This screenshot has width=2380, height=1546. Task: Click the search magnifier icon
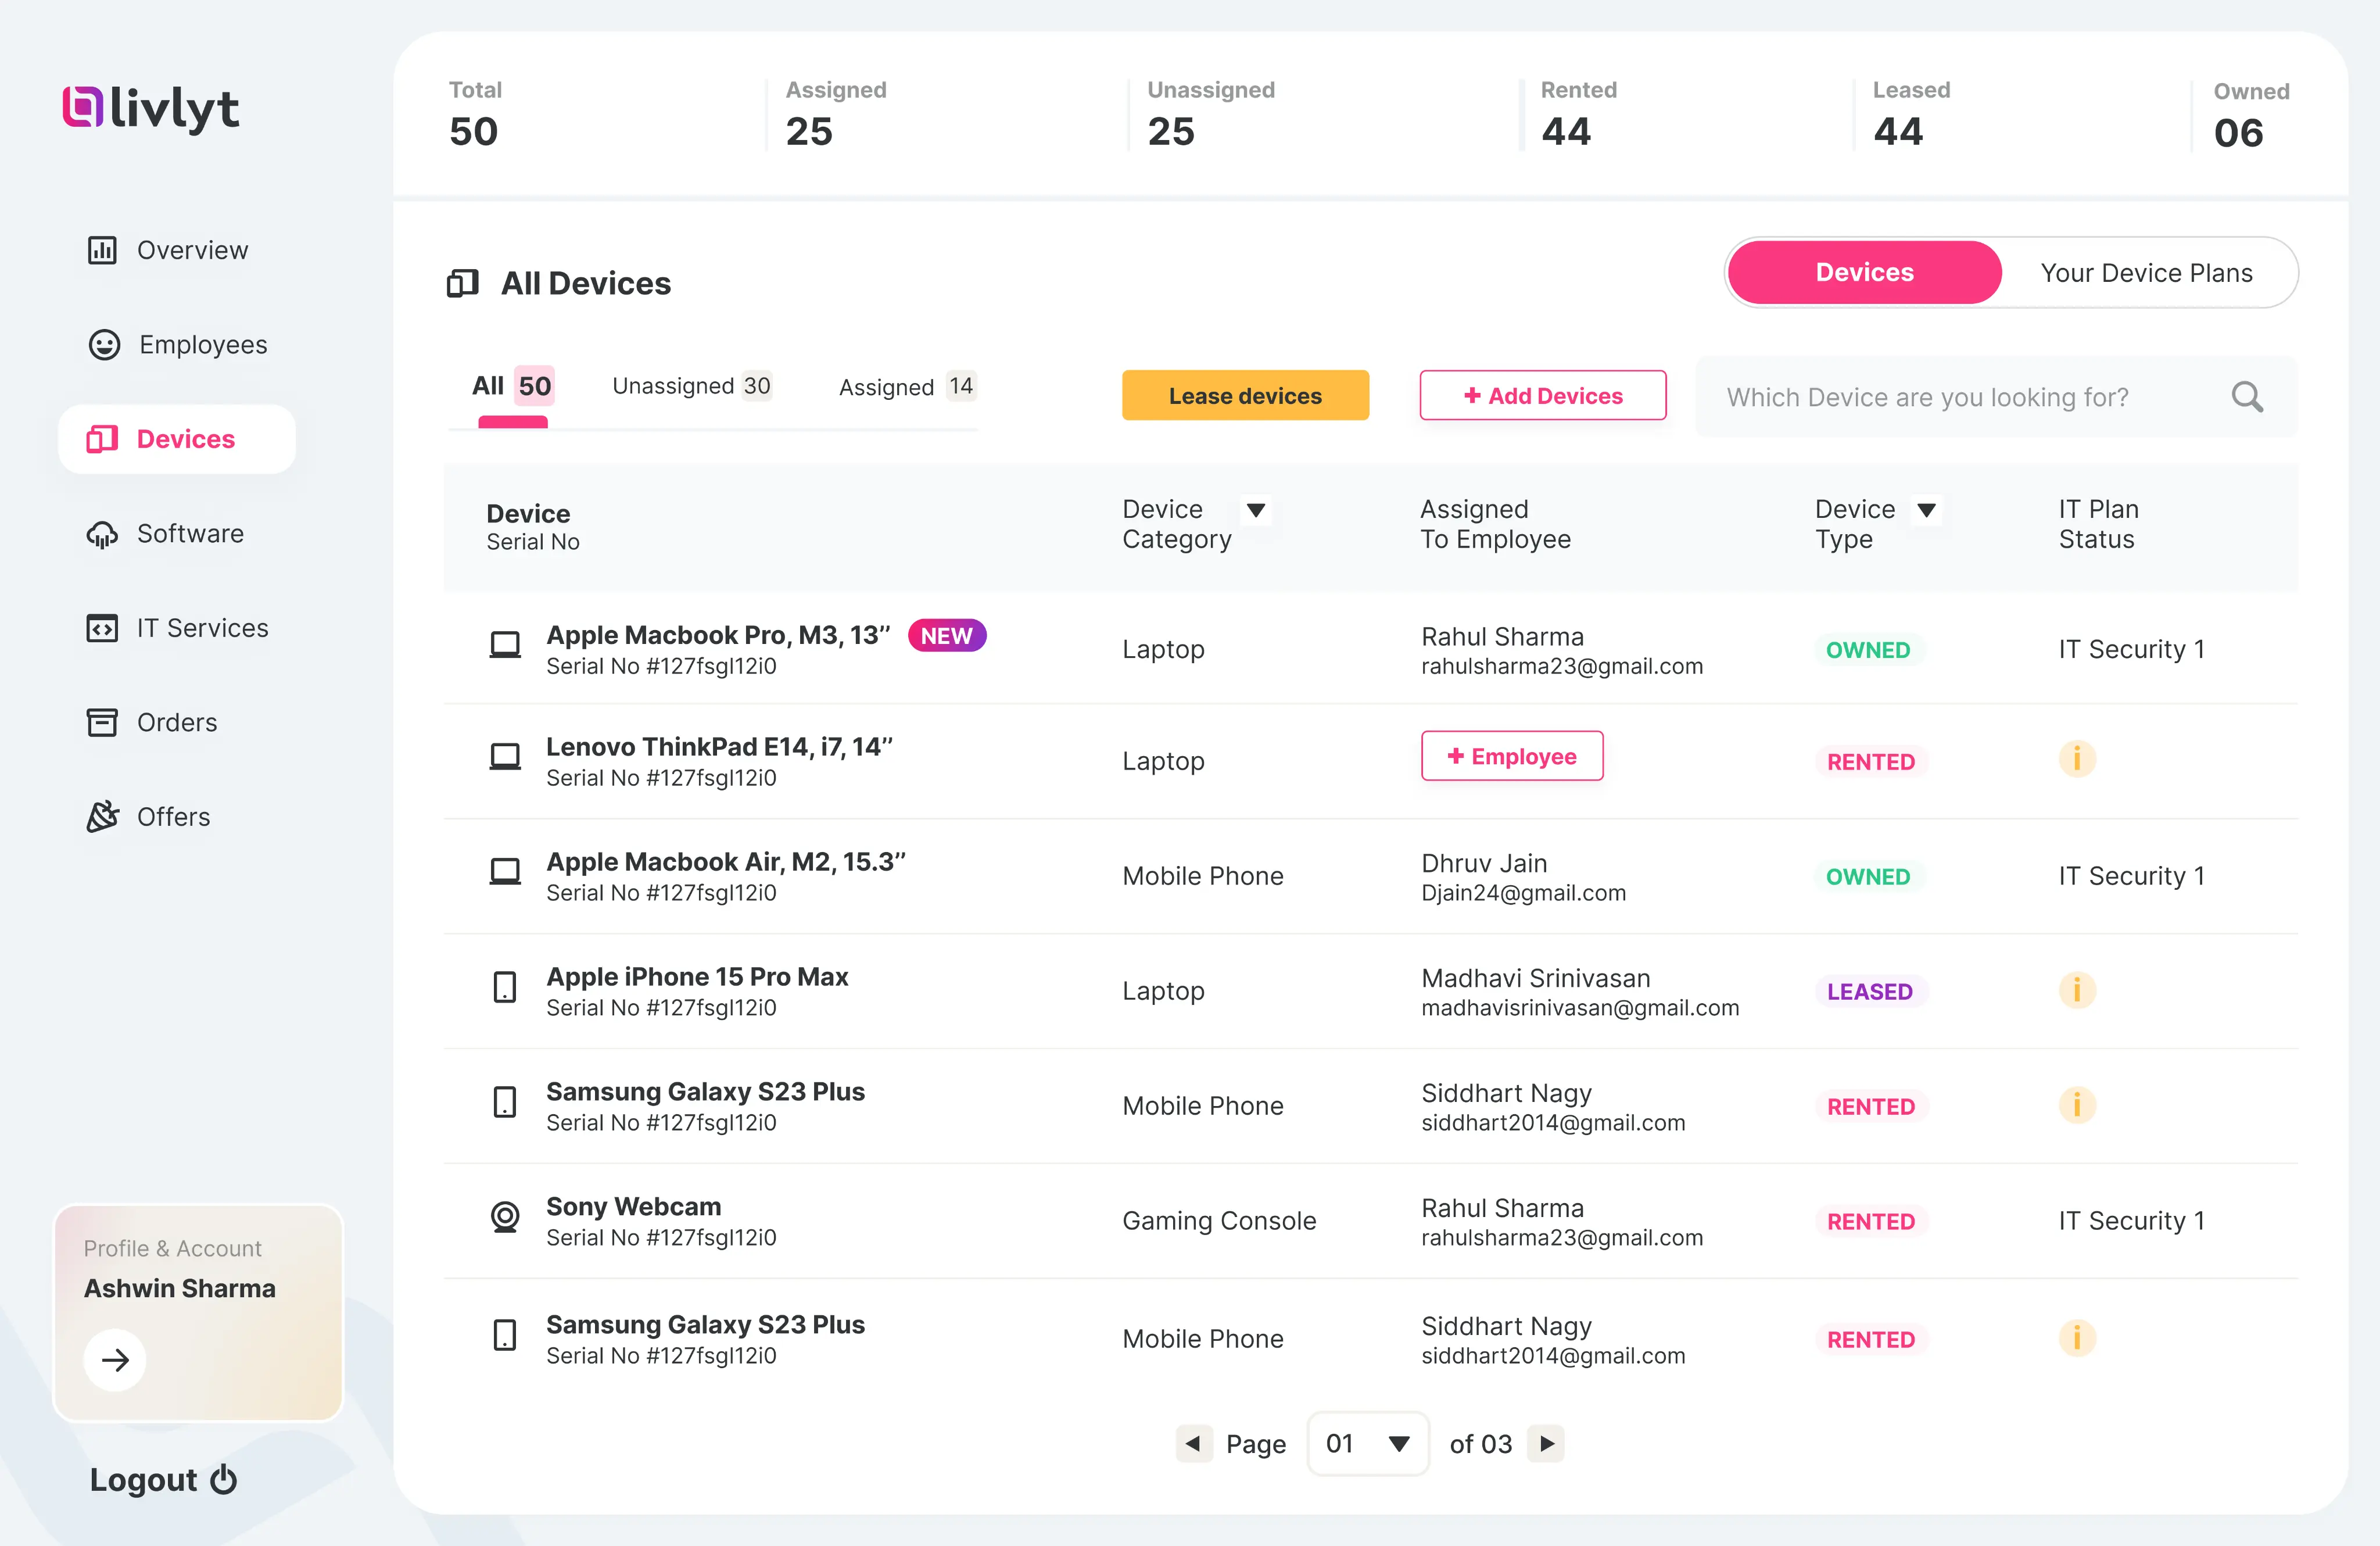pos(2246,397)
